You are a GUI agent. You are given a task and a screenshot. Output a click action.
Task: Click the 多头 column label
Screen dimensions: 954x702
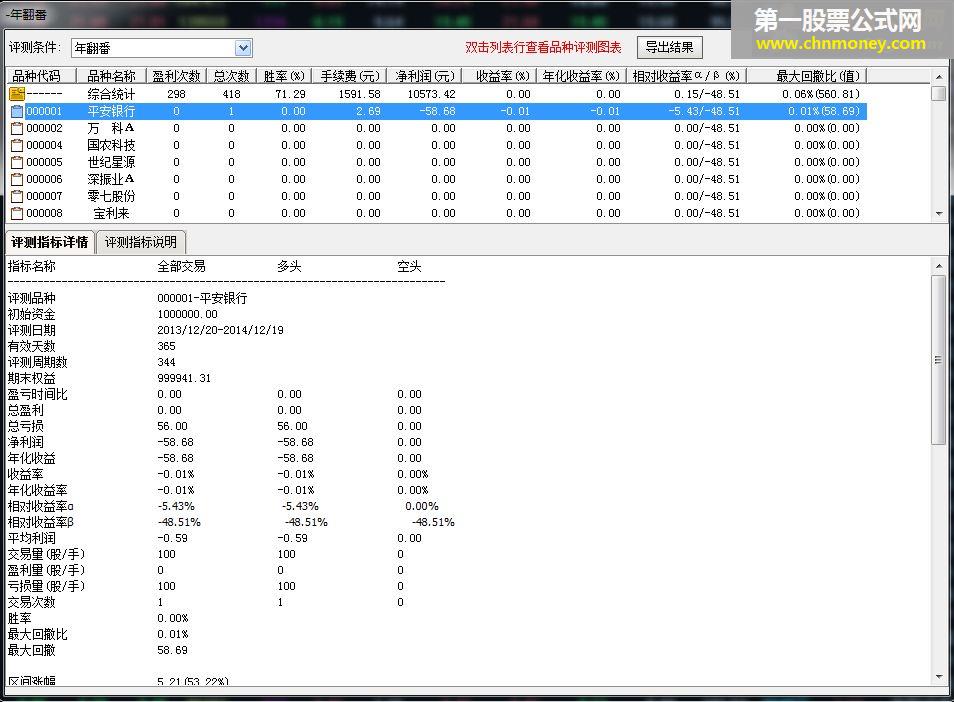pyautogui.click(x=290, y=266)
